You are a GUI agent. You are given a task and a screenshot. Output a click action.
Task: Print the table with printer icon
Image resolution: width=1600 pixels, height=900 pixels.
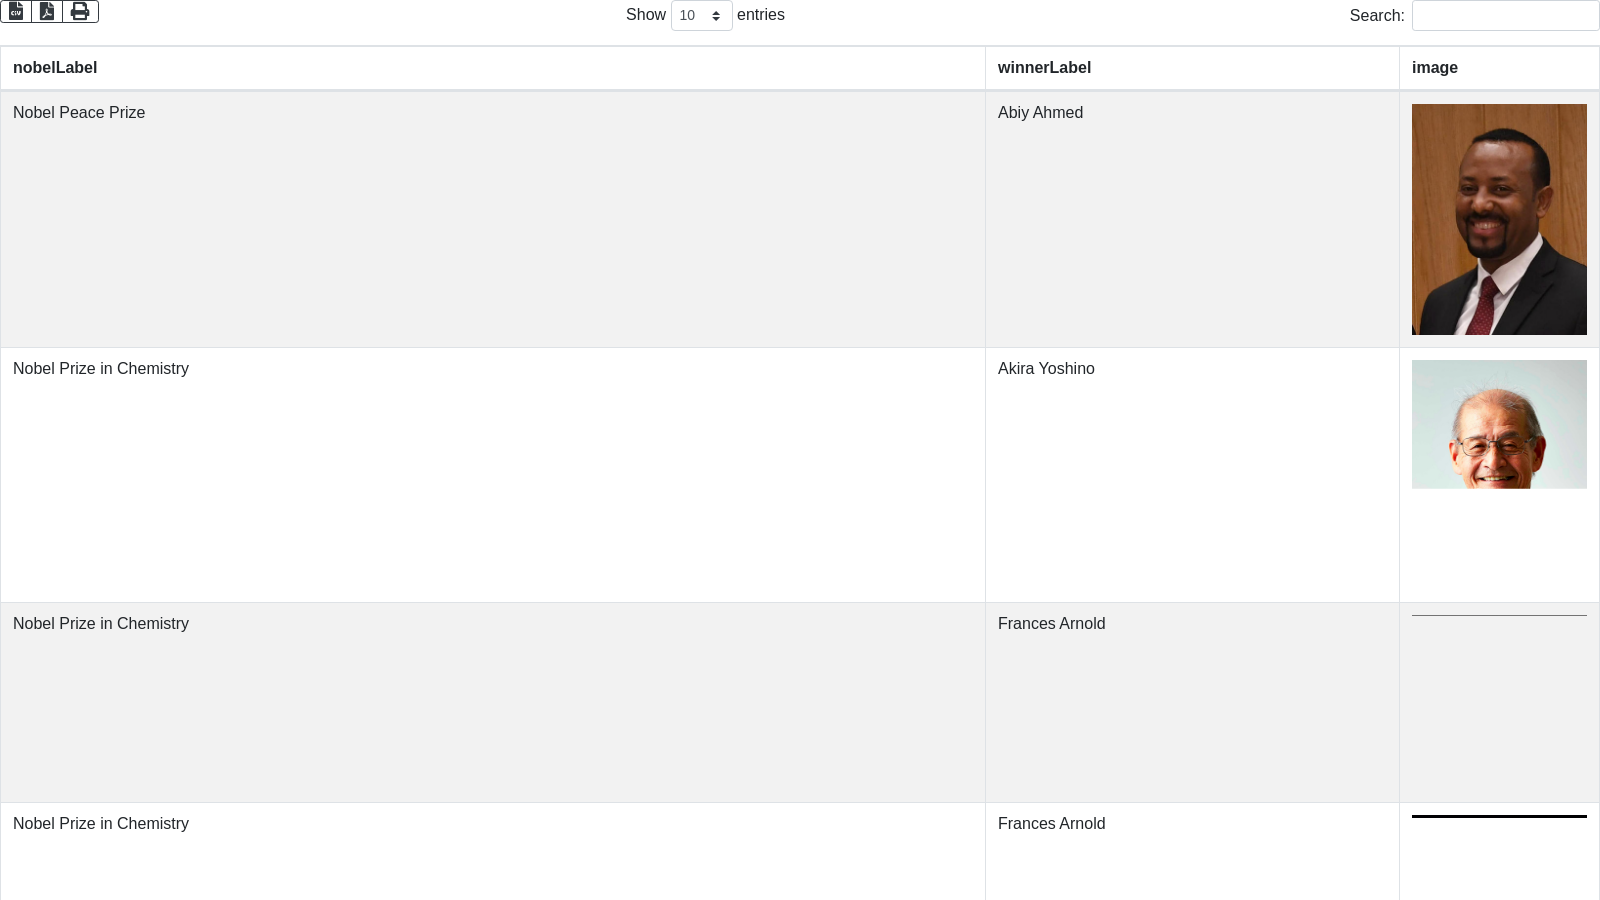click(x=80, y=11)
